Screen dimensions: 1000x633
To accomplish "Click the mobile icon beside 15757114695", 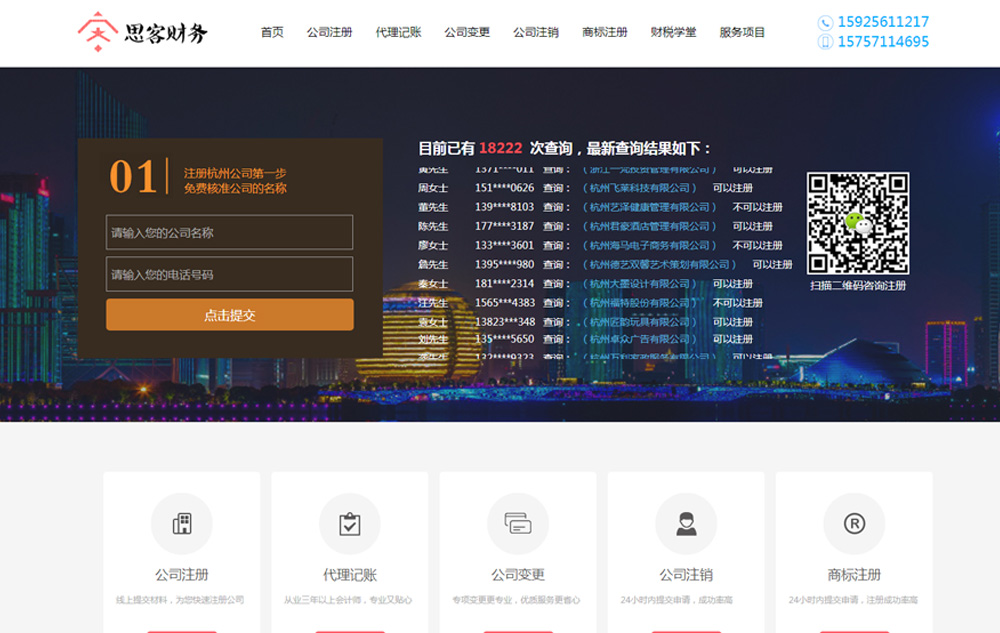I will click(x=825, y=42).
